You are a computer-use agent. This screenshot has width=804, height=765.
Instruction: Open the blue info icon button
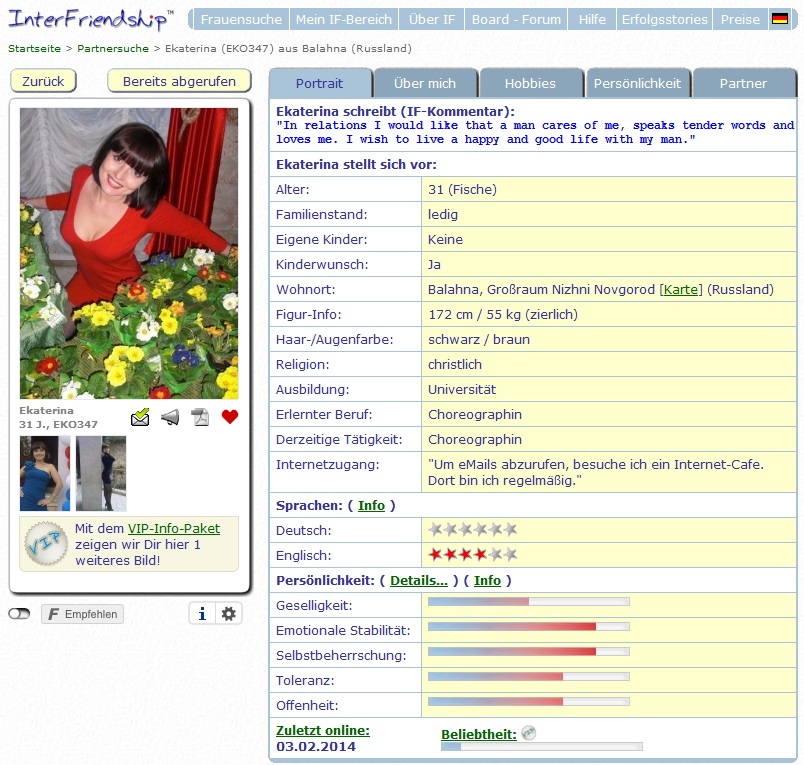[x=202, y=614]
